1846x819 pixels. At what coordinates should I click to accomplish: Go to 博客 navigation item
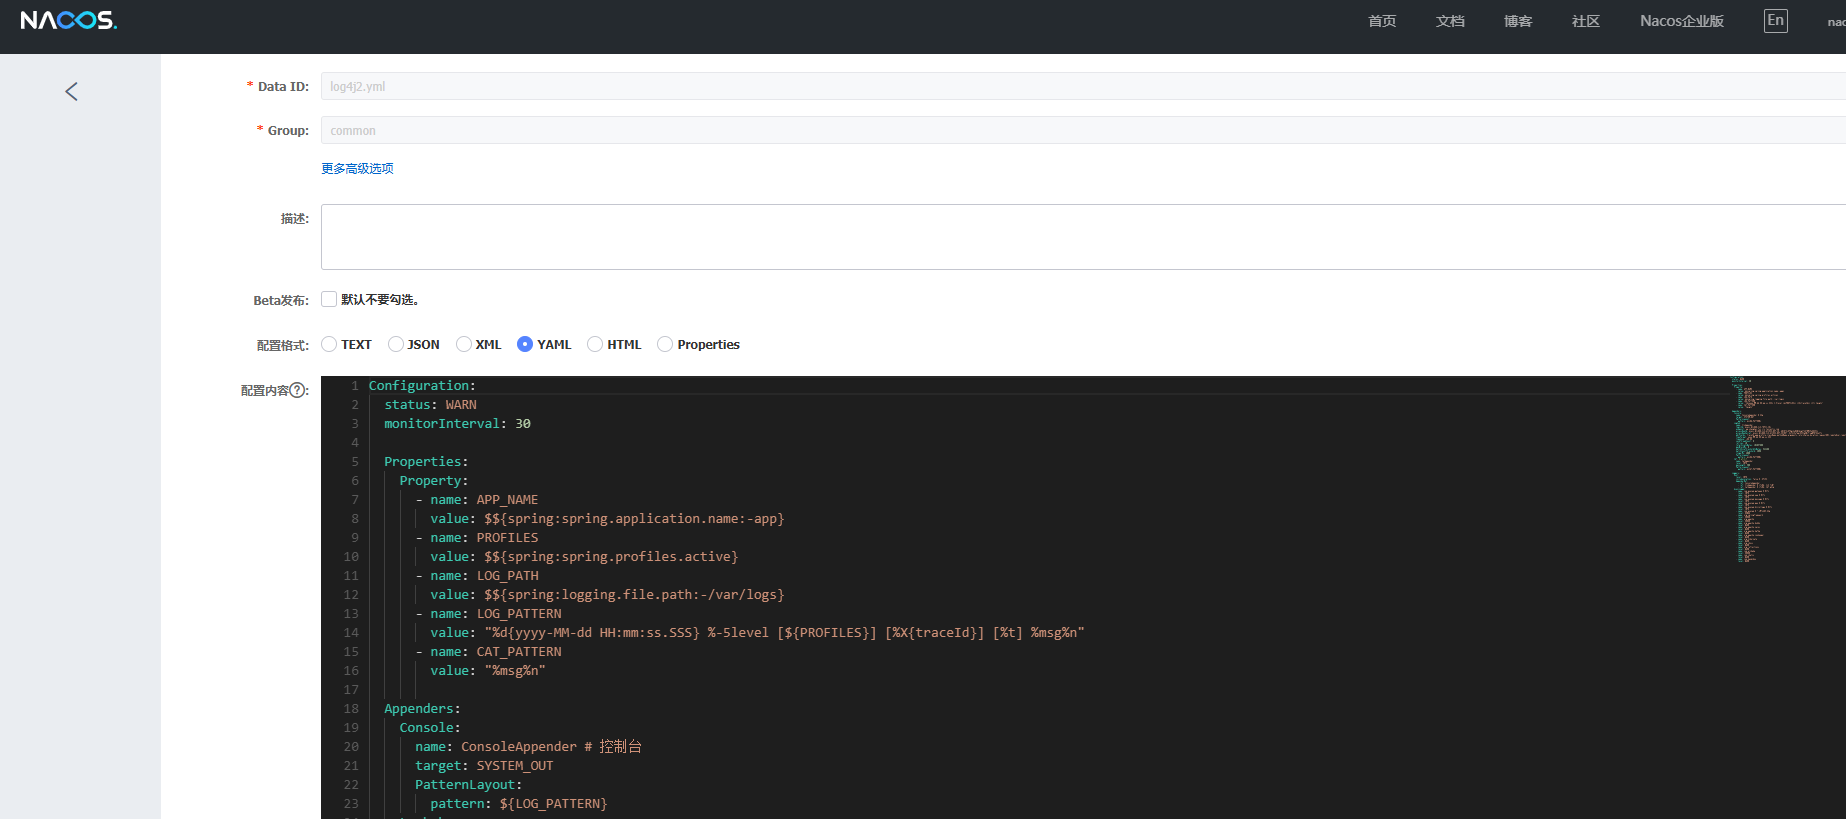pos(1518,21)
